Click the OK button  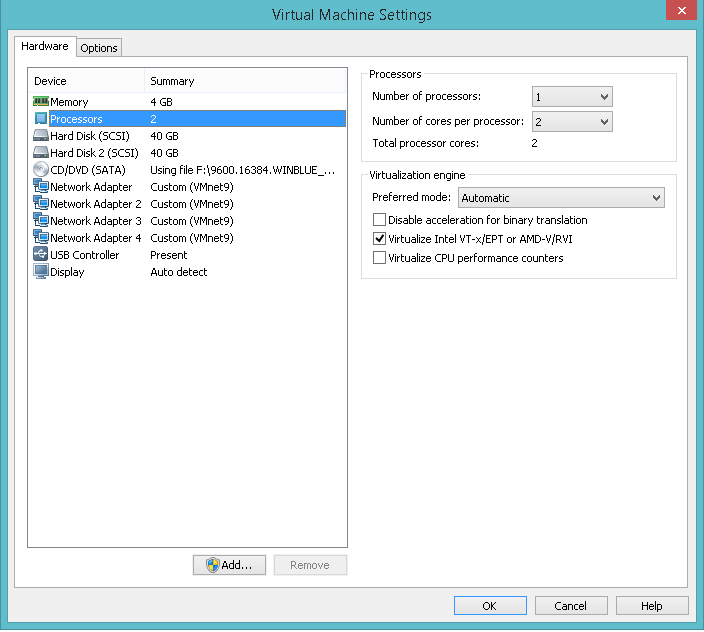(x=490, y=606)
